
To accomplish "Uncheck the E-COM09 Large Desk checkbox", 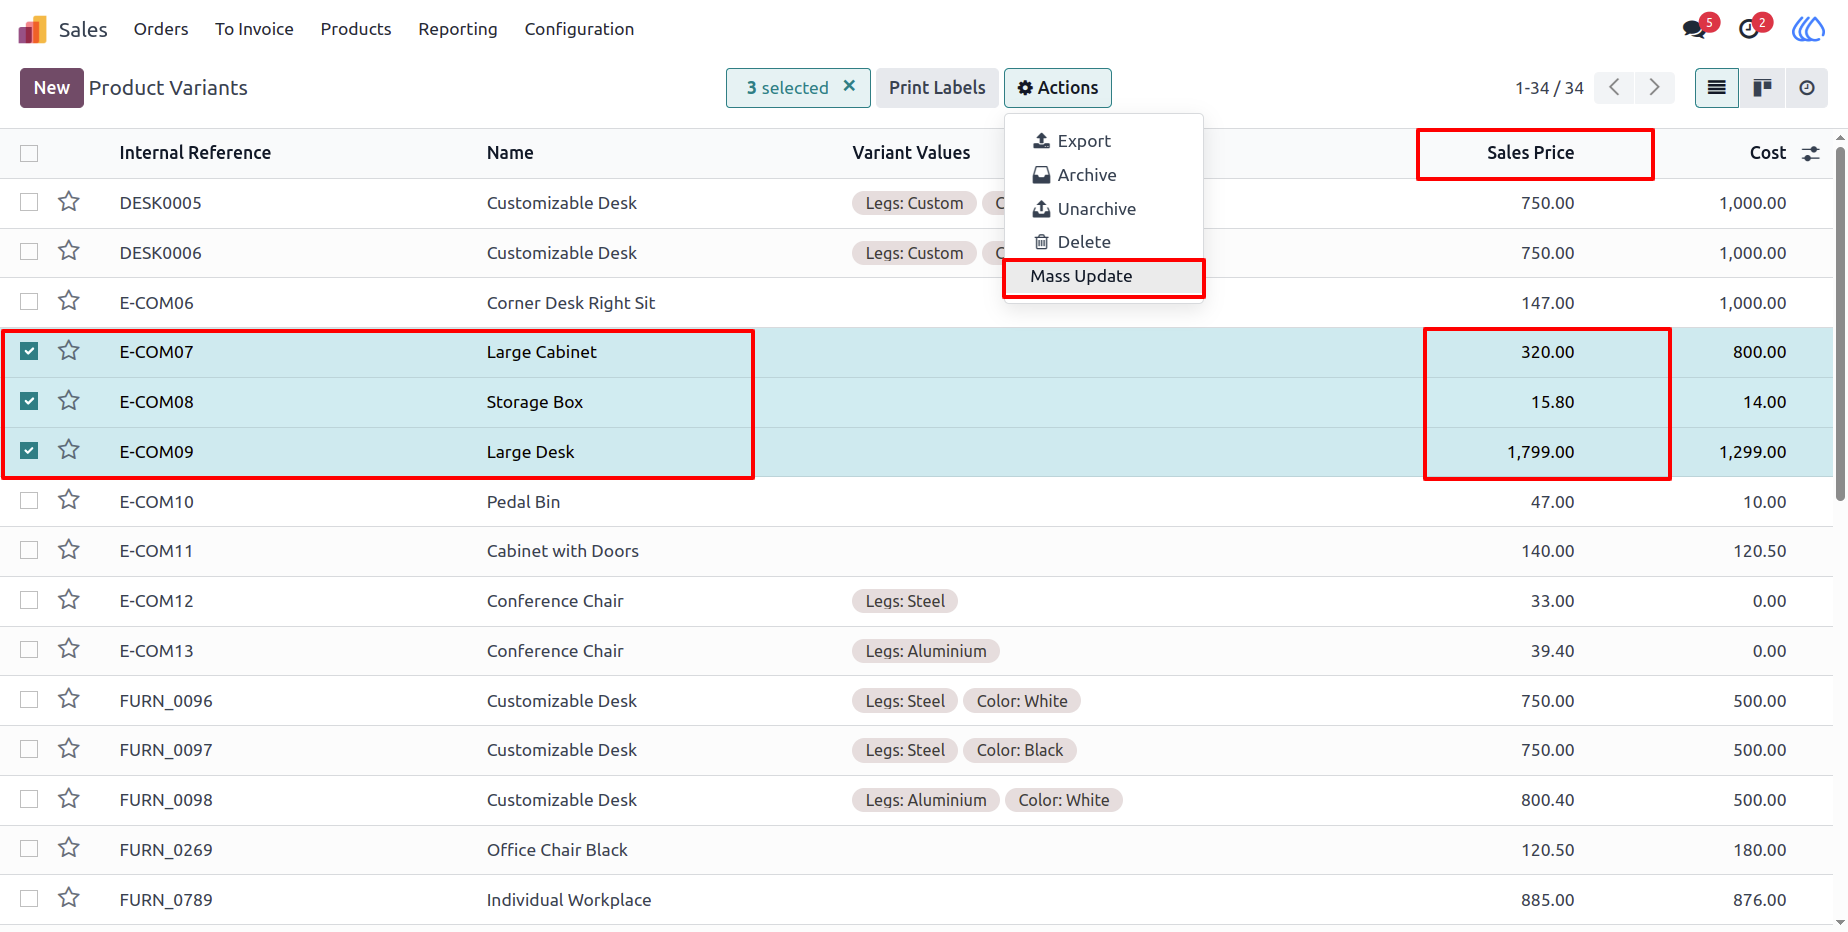I will tap(29, 451).
